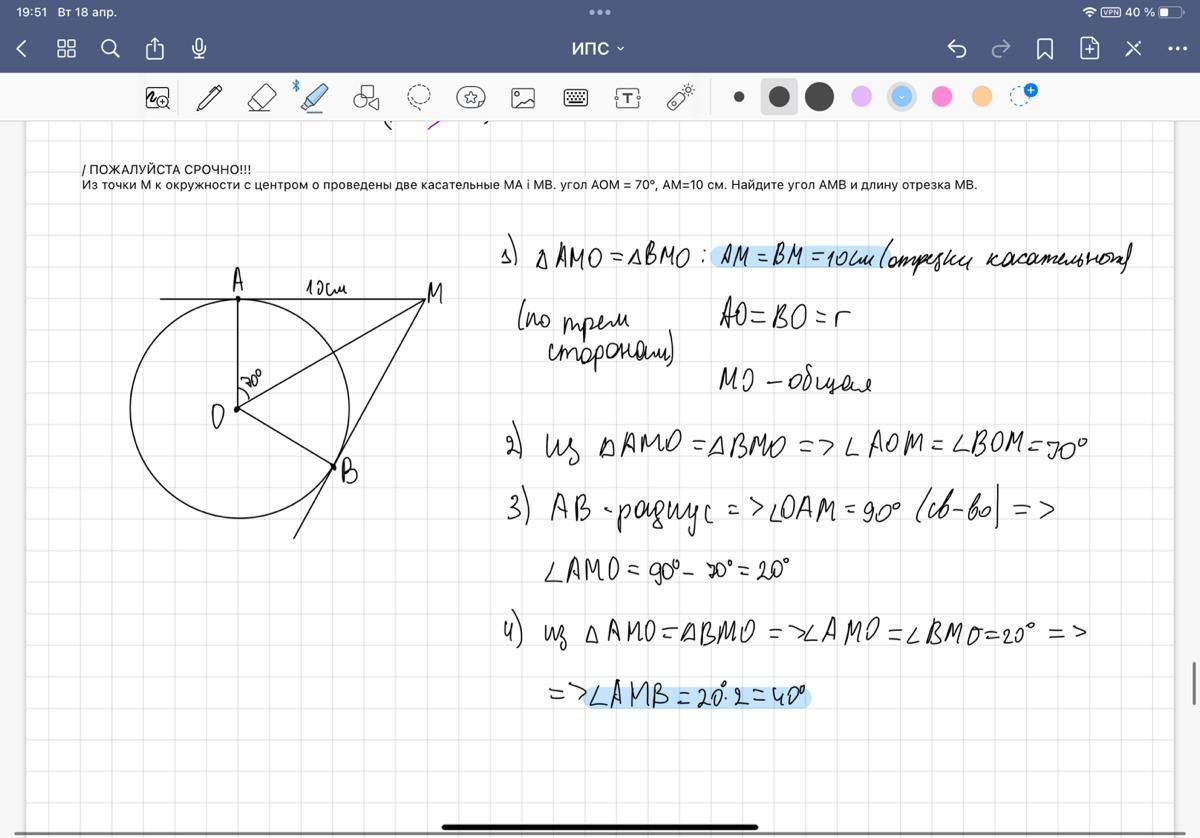Start audio recording with the microphone
This screenshot has height=838, width=1200.
click(199, 48)
